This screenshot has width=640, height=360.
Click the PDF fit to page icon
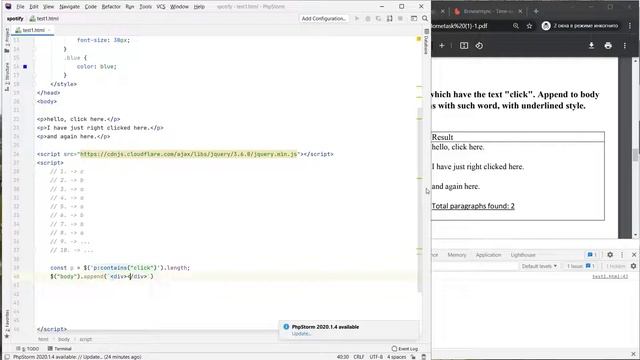pos(464,45)
